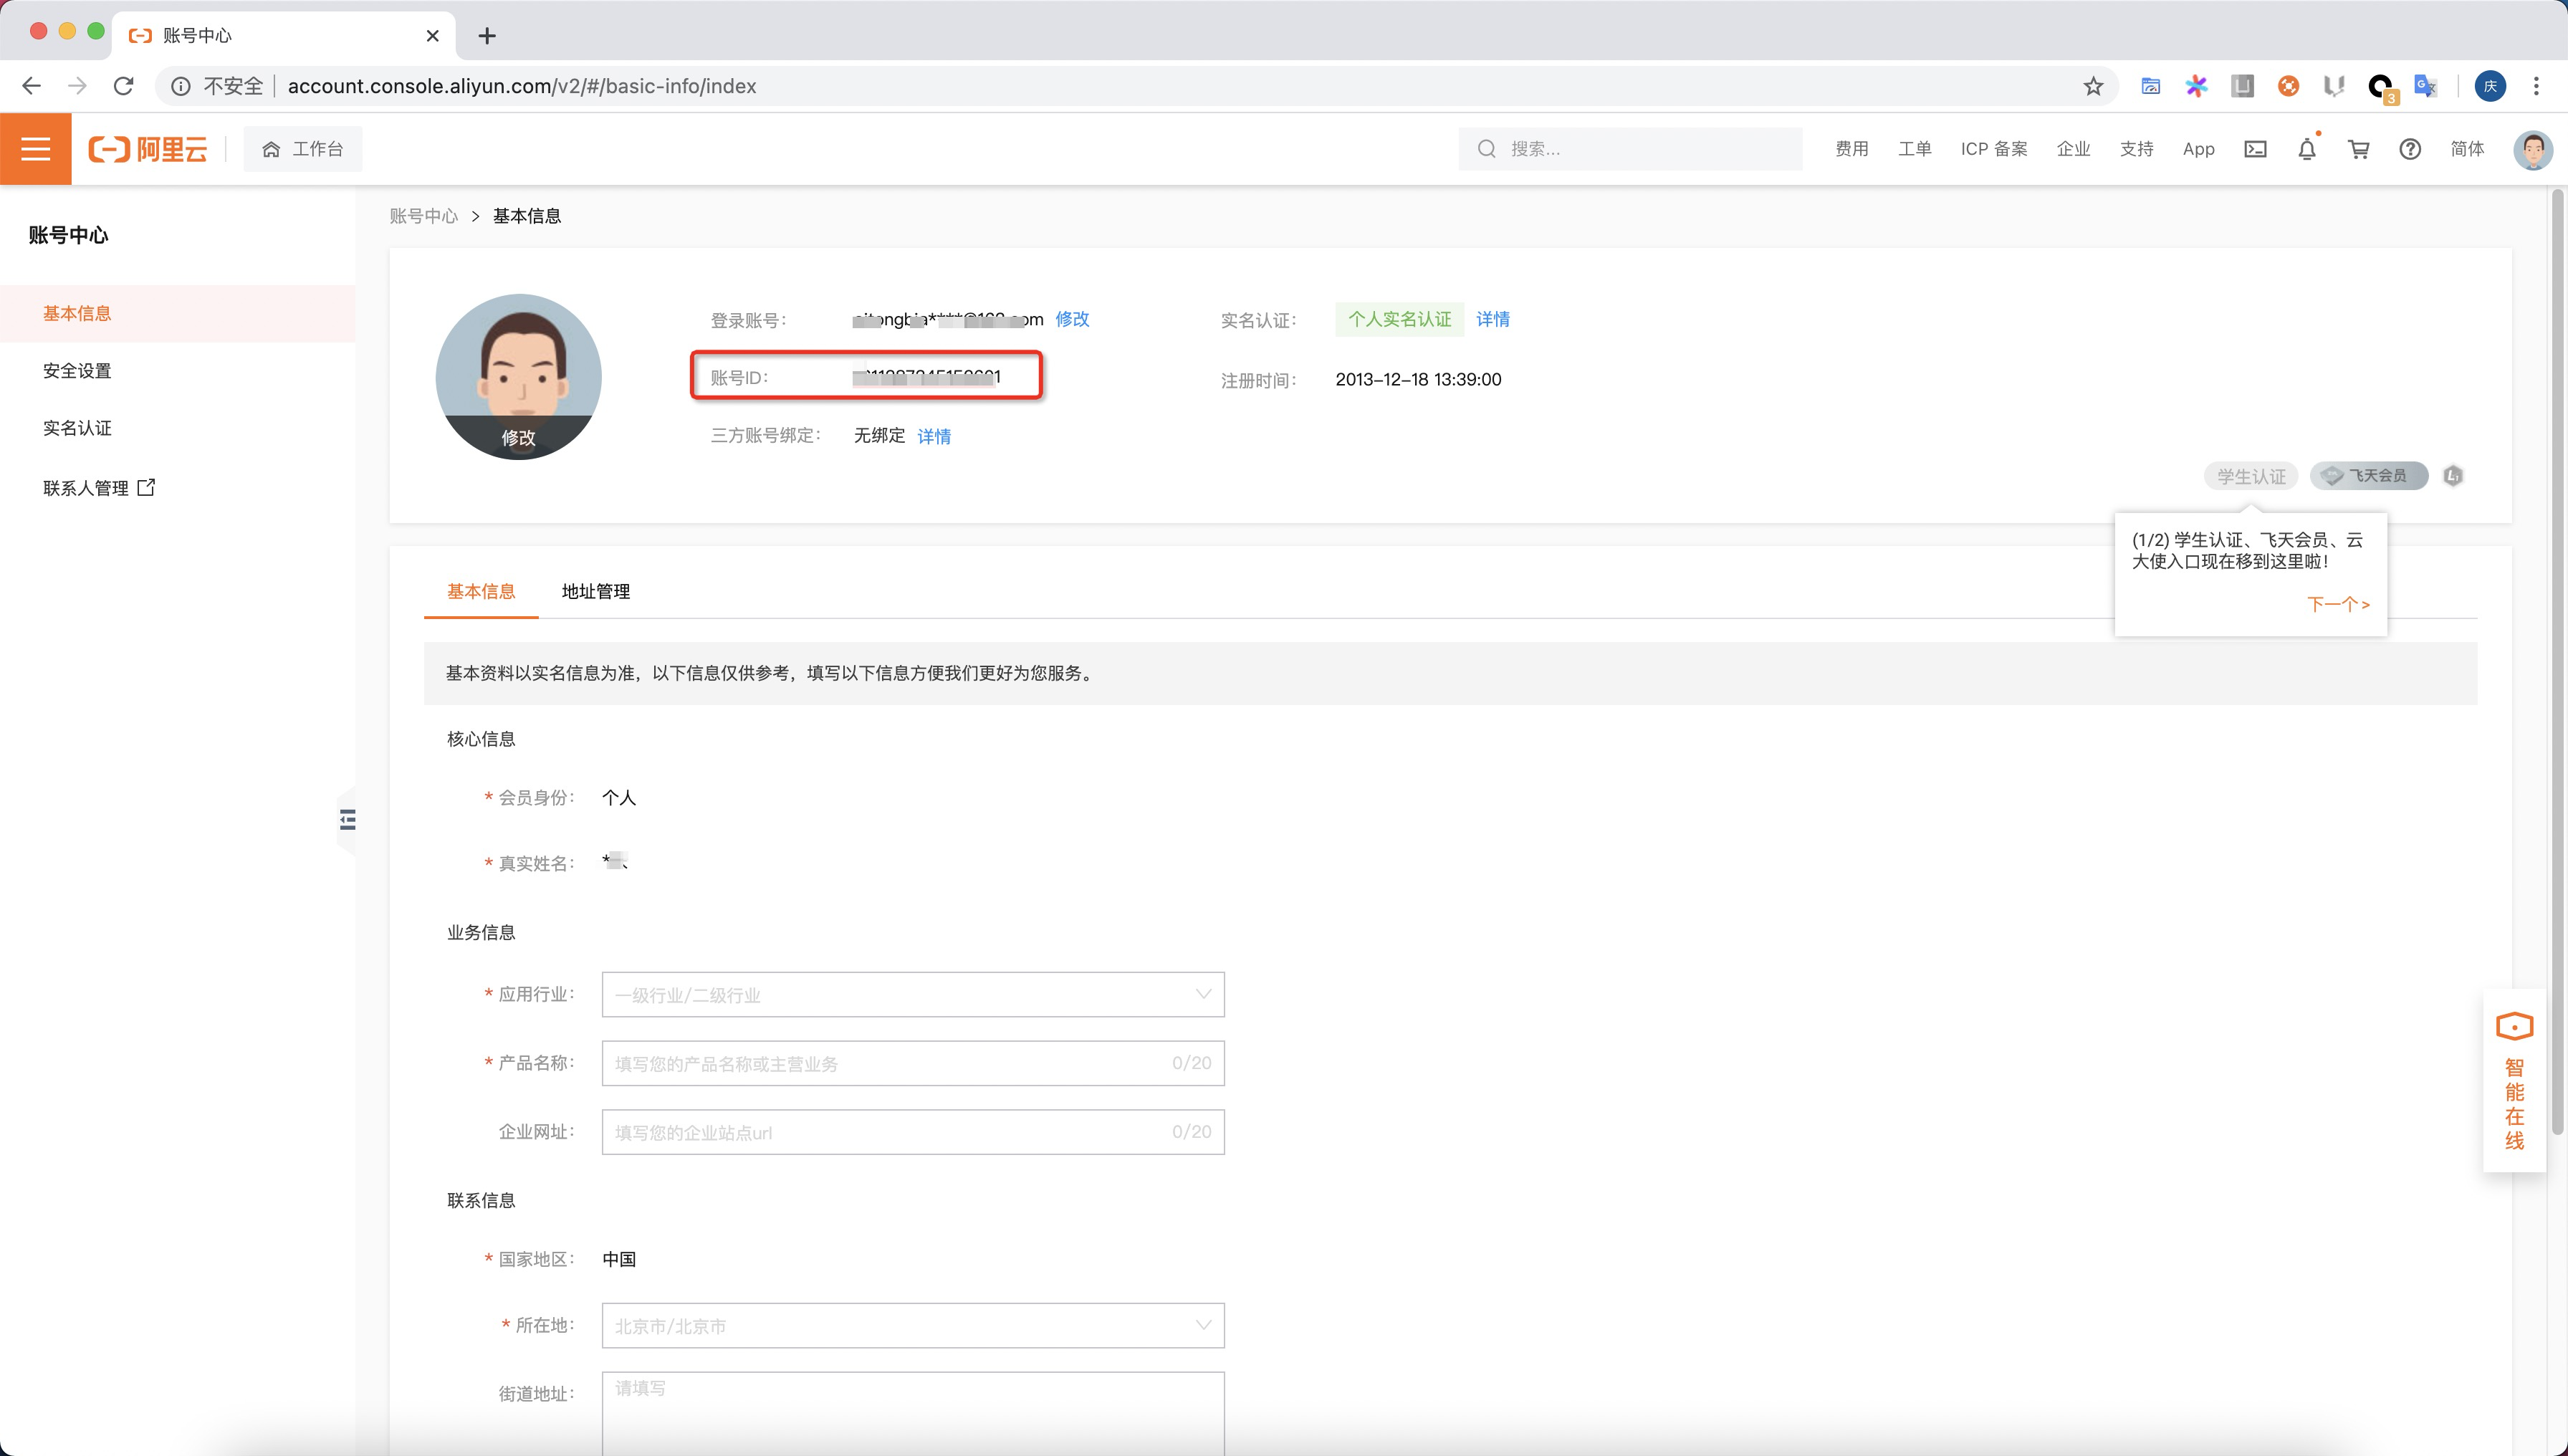Click 详情 next to 三方账号绑定
The width and height of the screenshot is (2568, 1456).
(x=934, y=436)
